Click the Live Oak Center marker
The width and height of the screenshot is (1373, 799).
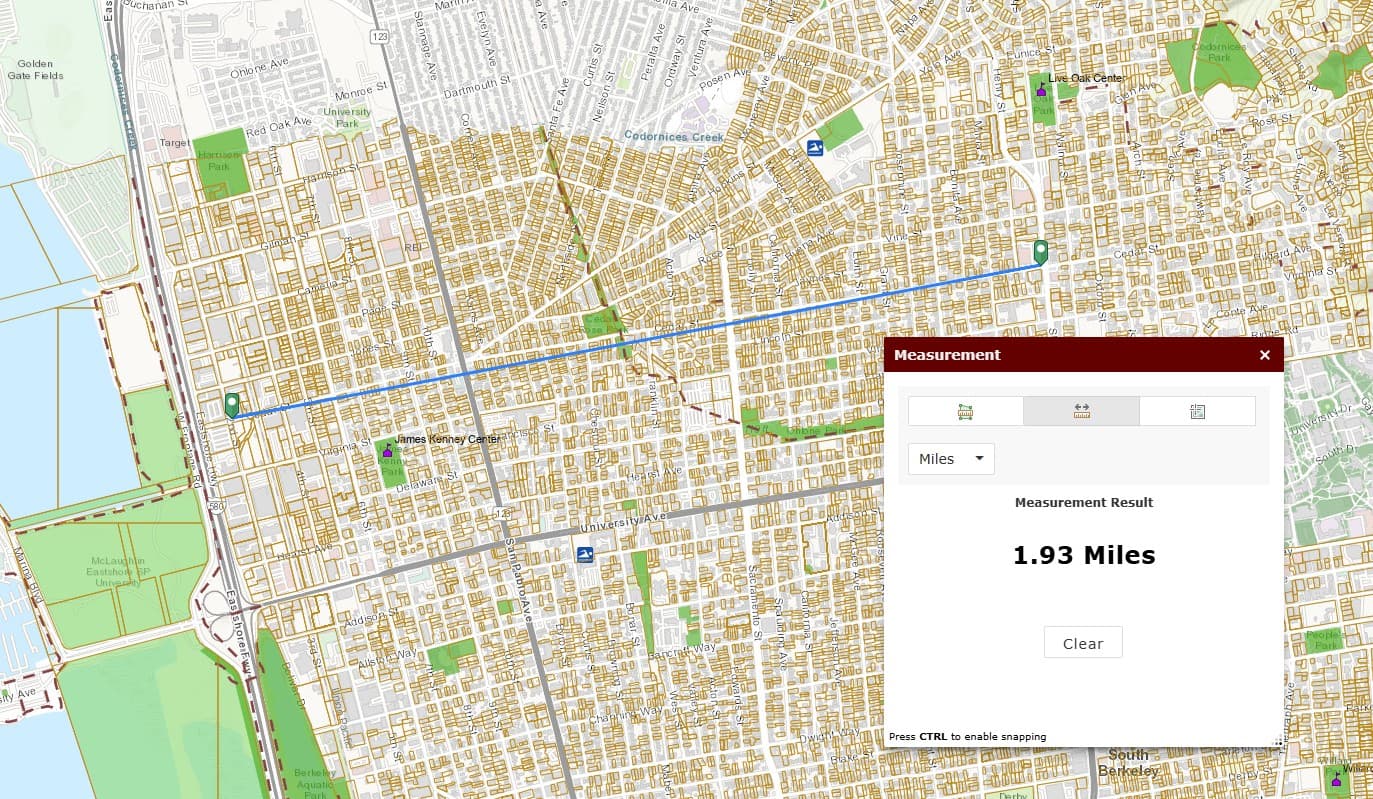click(1041, 90)
